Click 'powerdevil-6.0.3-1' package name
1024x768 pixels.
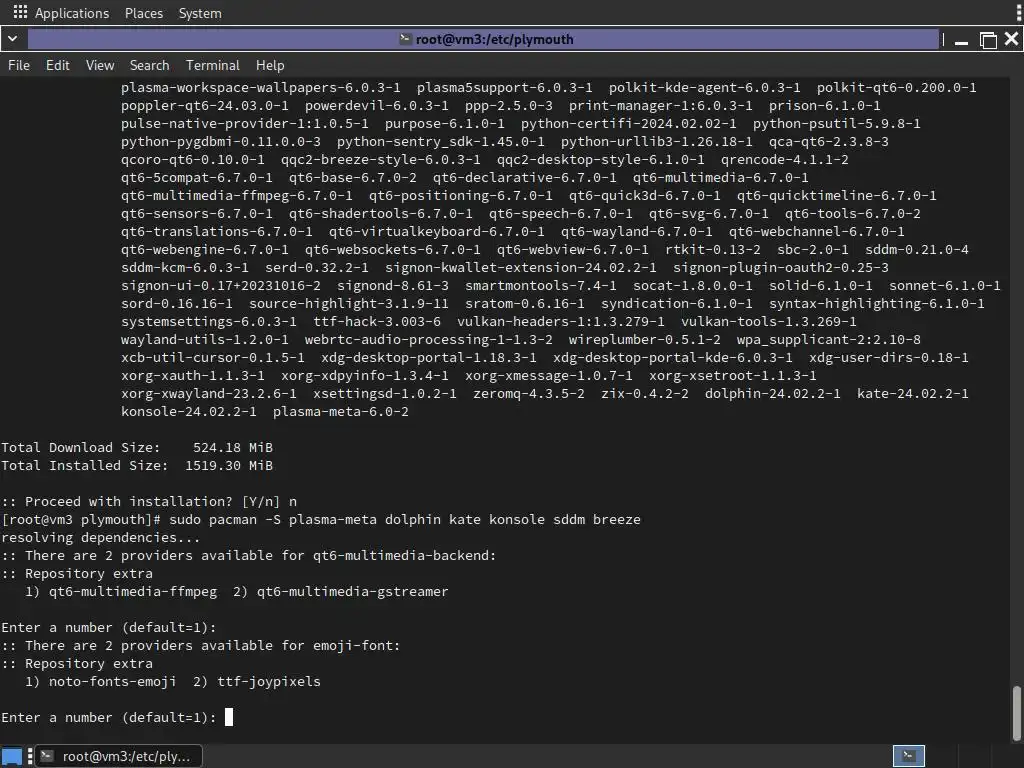click(377, 106)
